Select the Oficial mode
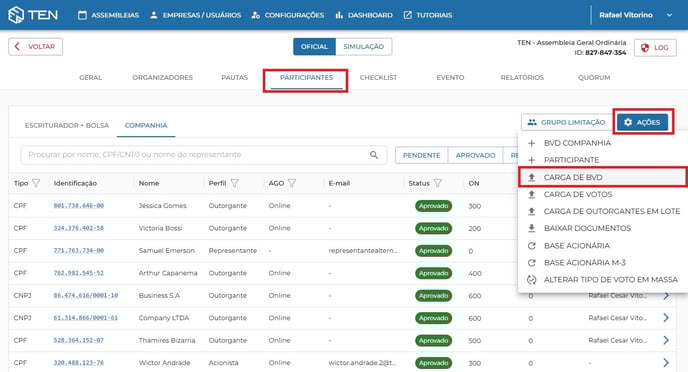688x372 pixels. (x=314, y=46)
